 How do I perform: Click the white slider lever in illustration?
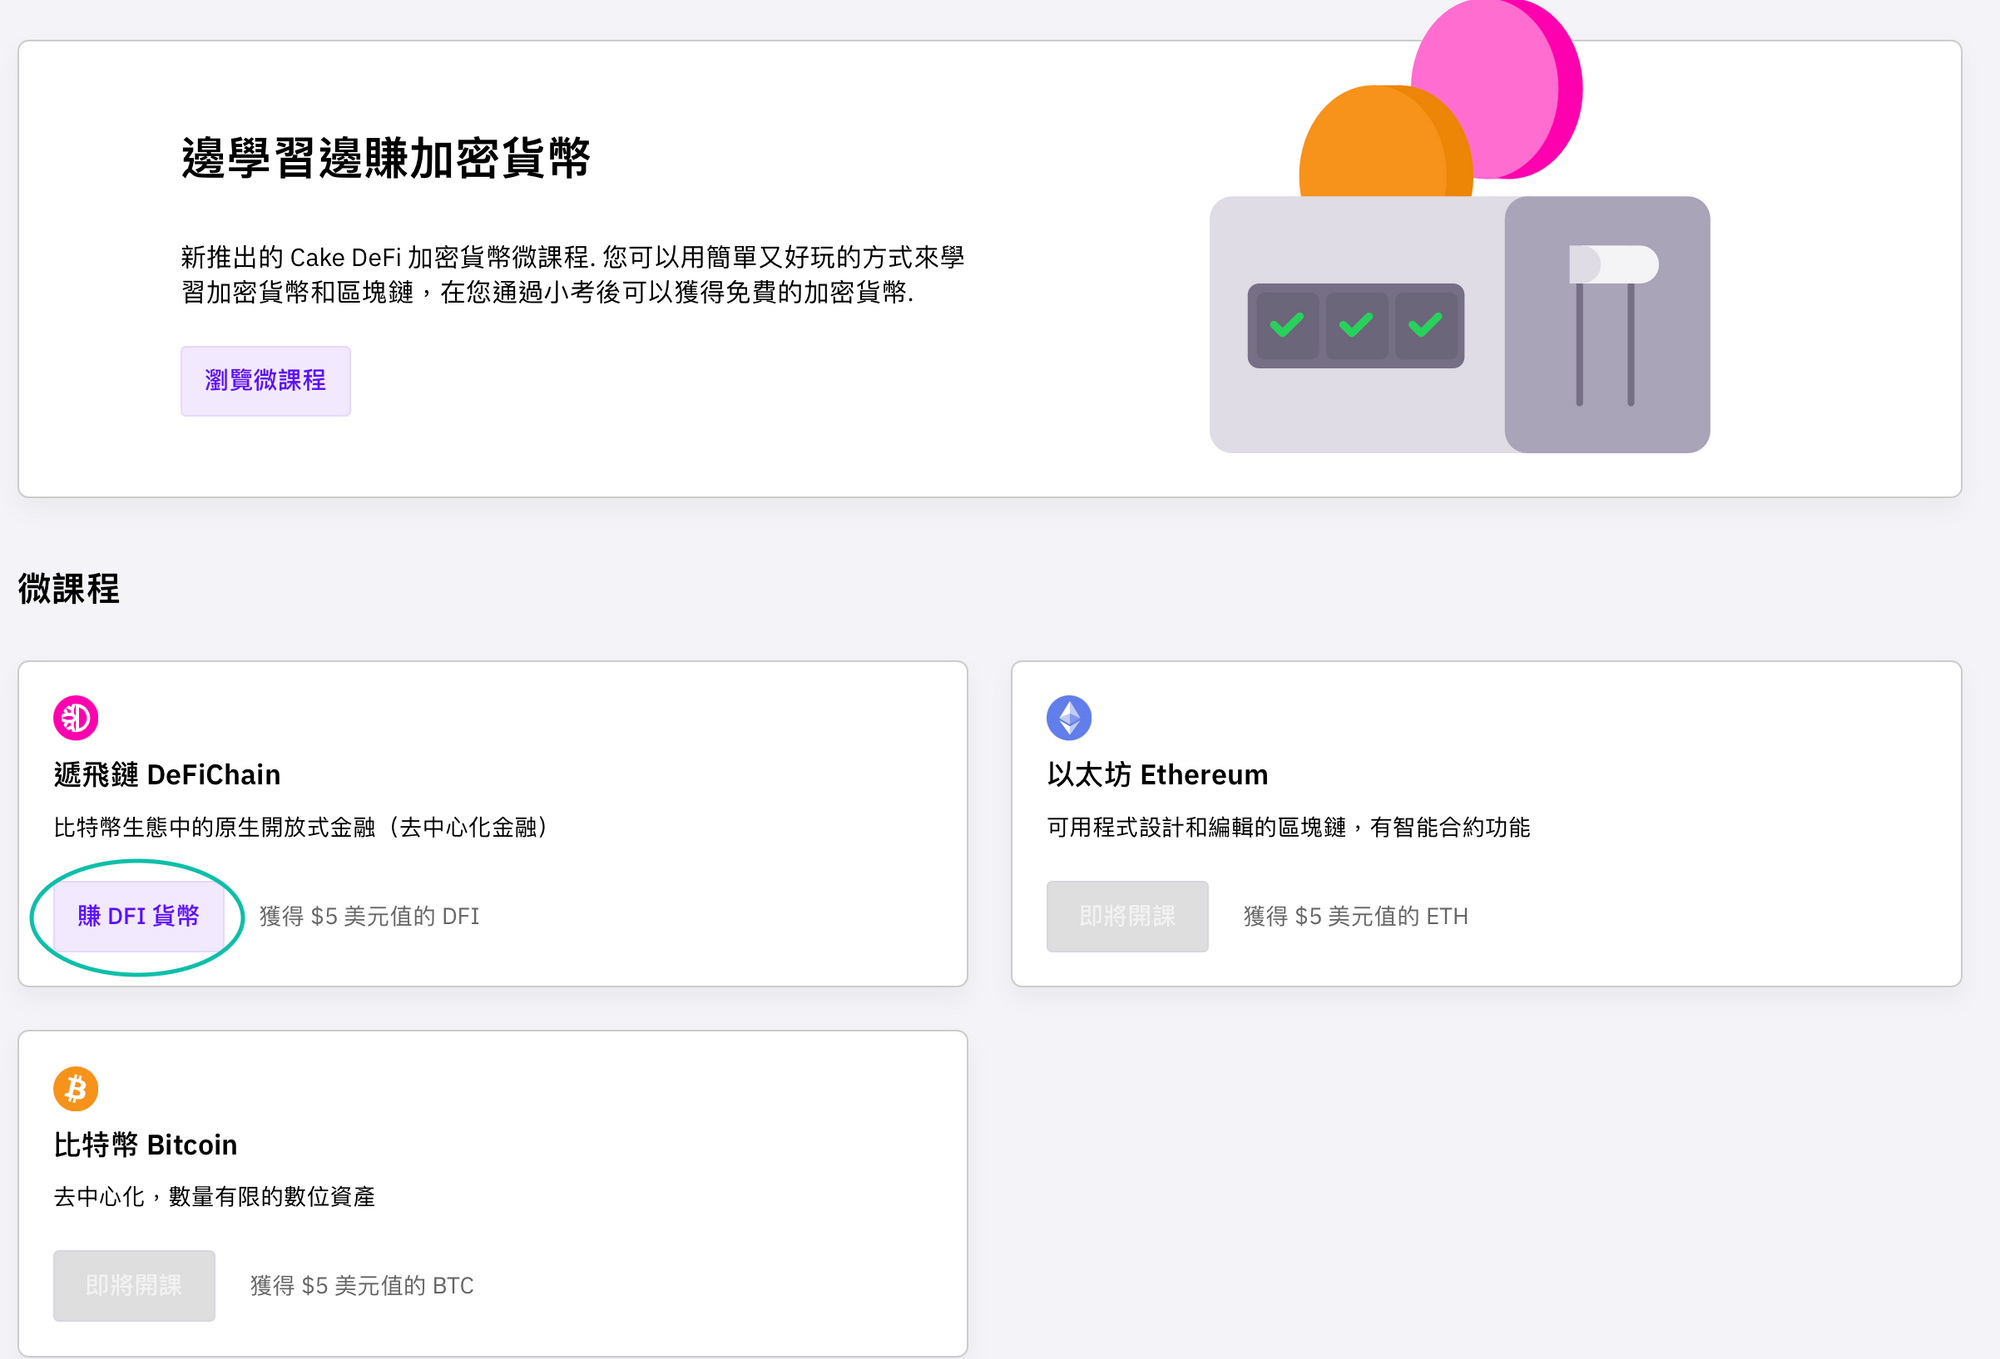point(1613,265)
